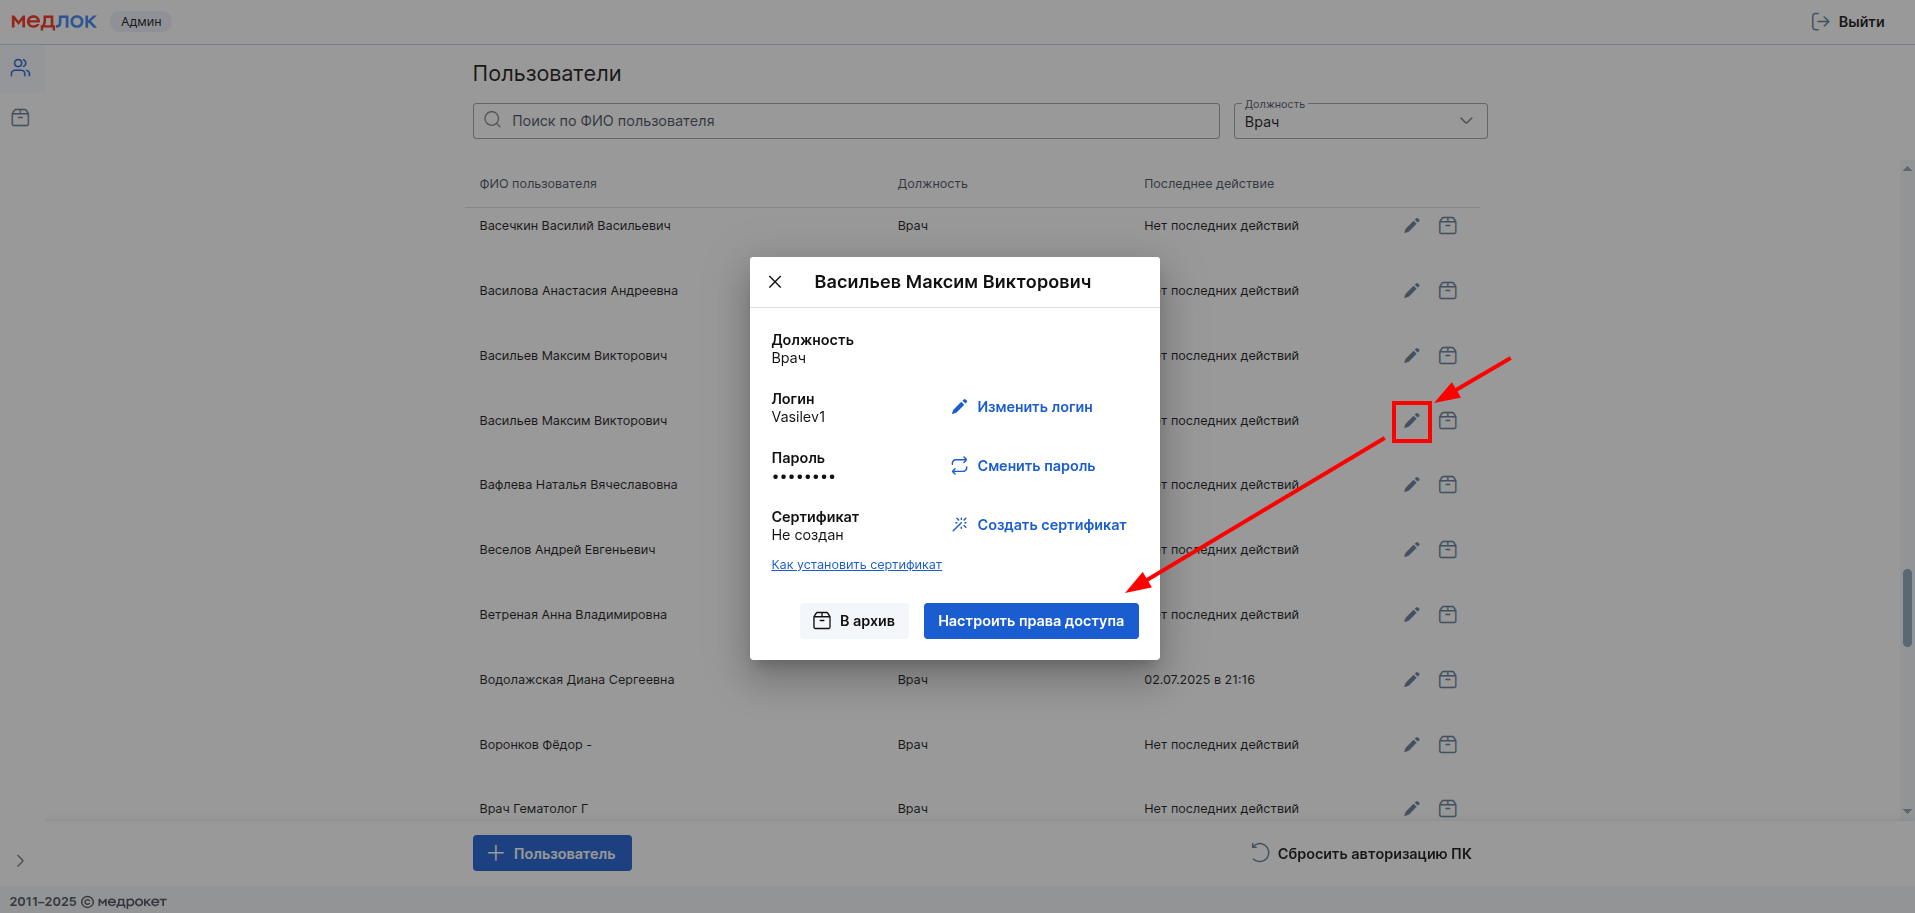Click Изменить логин in the dialog
Screen dimensions: 1915x913
point(1022,407)
